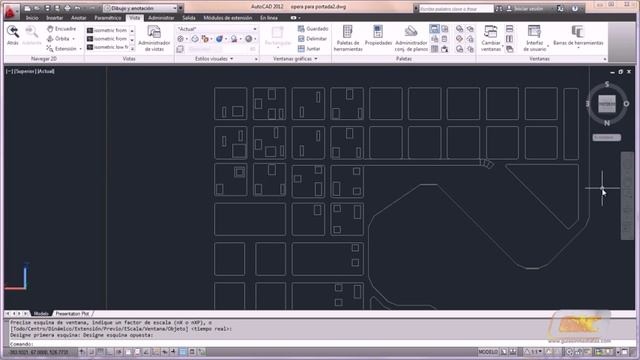Click the tile vertically windows icon
This screenshot has width=640, height=360.
coord(509,39)
